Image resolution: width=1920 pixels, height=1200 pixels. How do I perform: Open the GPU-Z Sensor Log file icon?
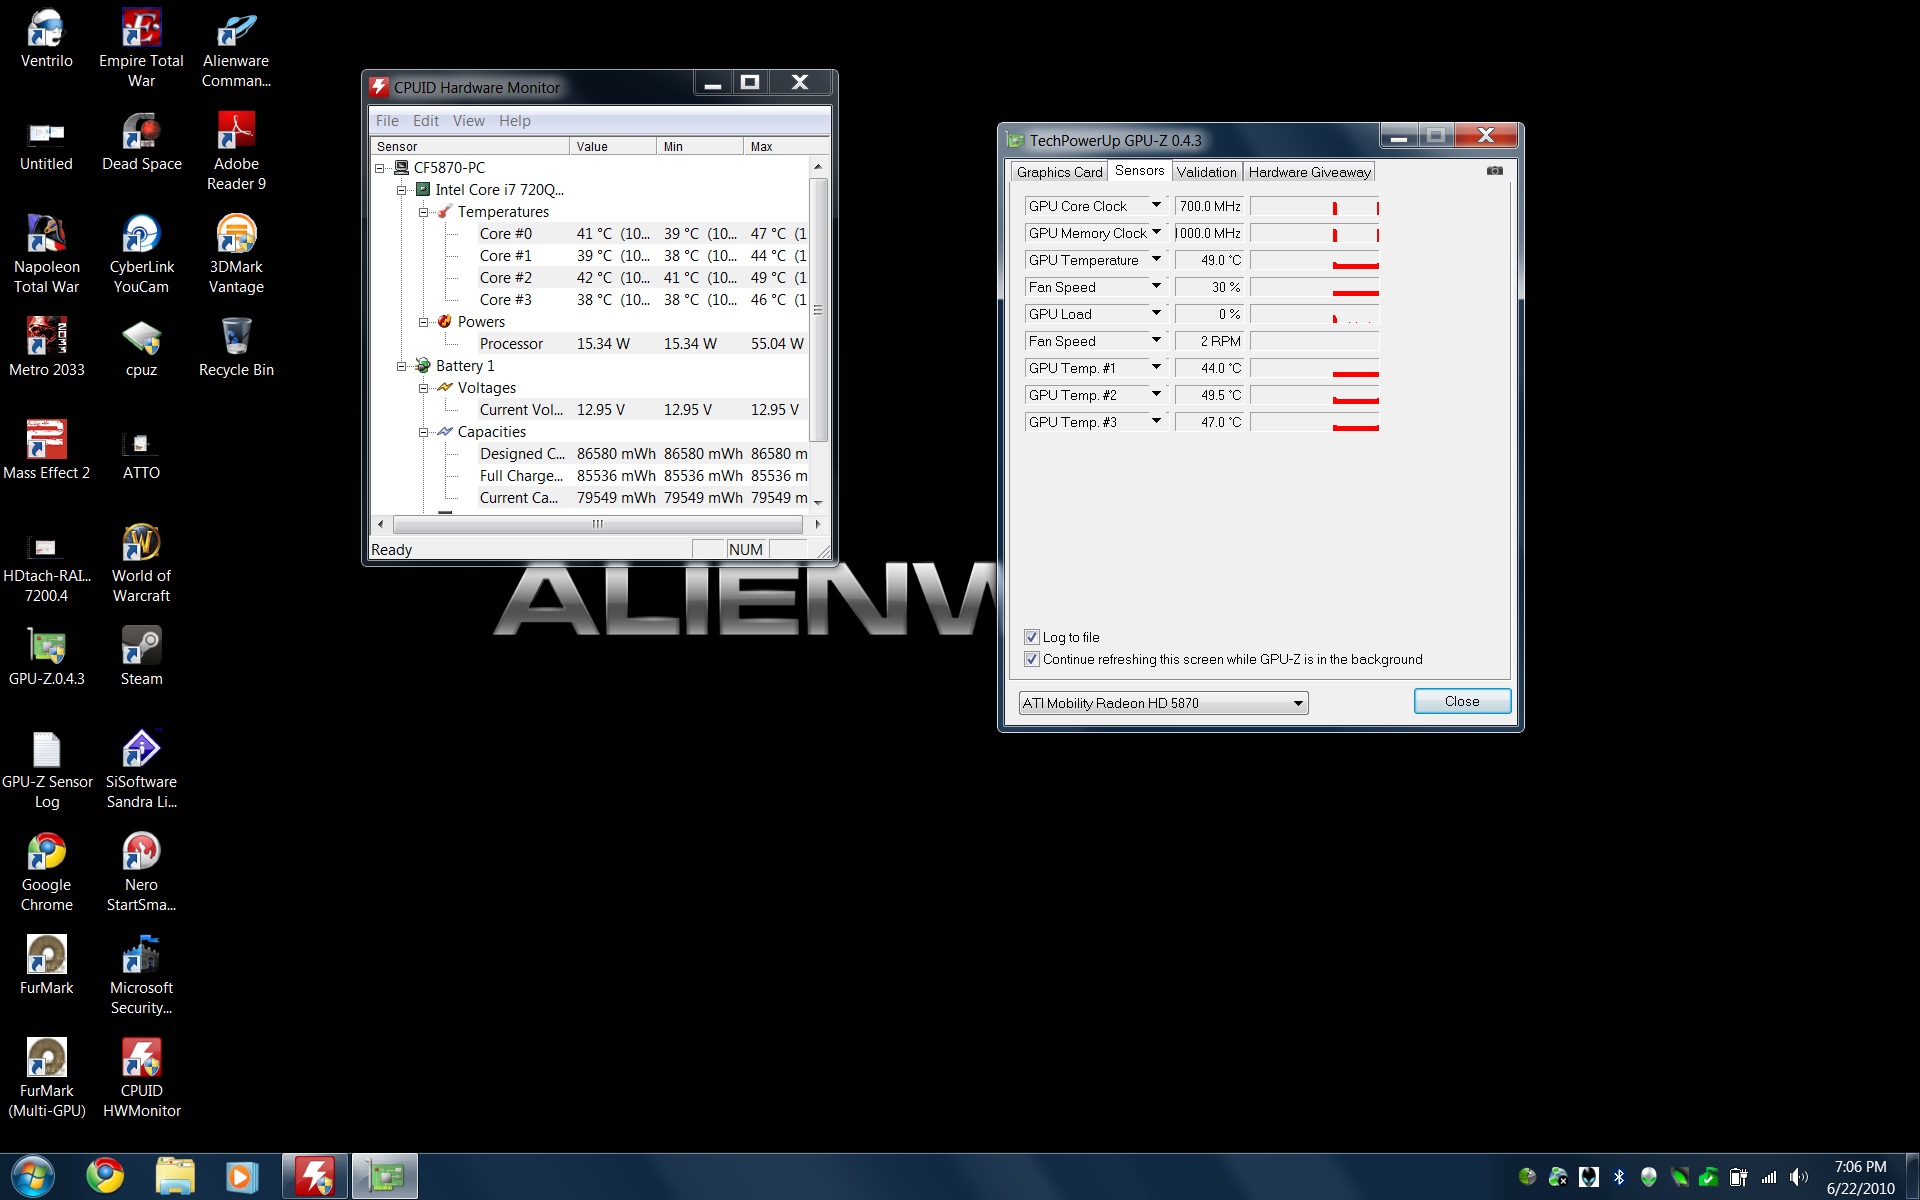[x=46, y=751]
